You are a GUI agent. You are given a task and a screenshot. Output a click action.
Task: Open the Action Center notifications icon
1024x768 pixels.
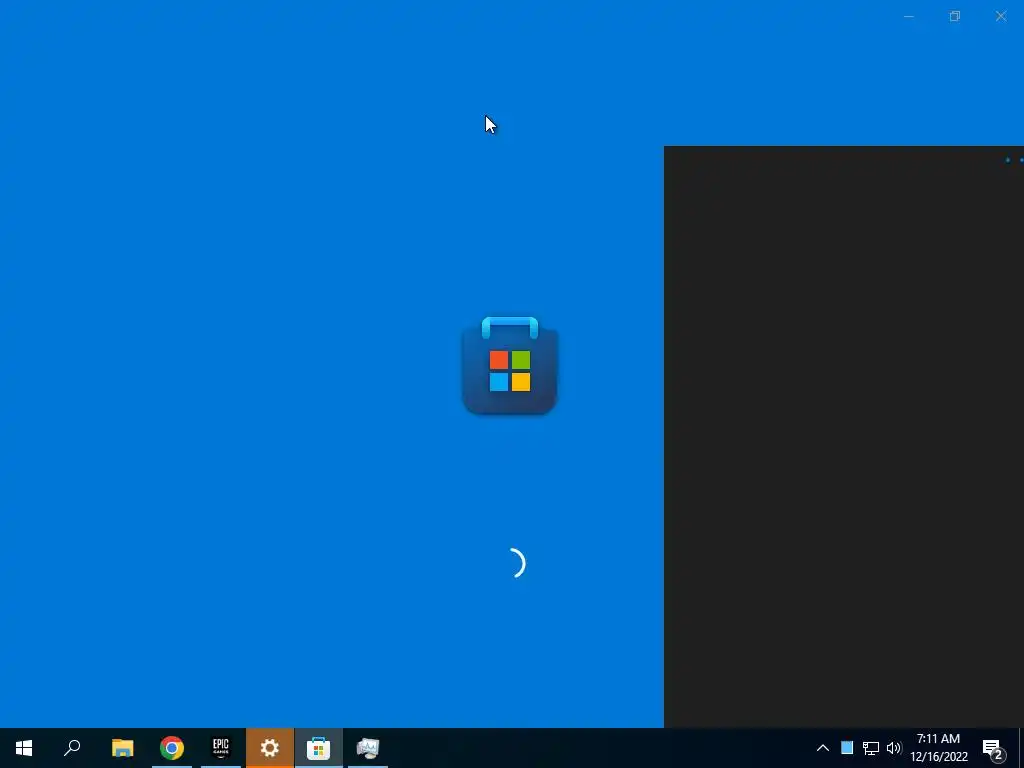[994, 748]
